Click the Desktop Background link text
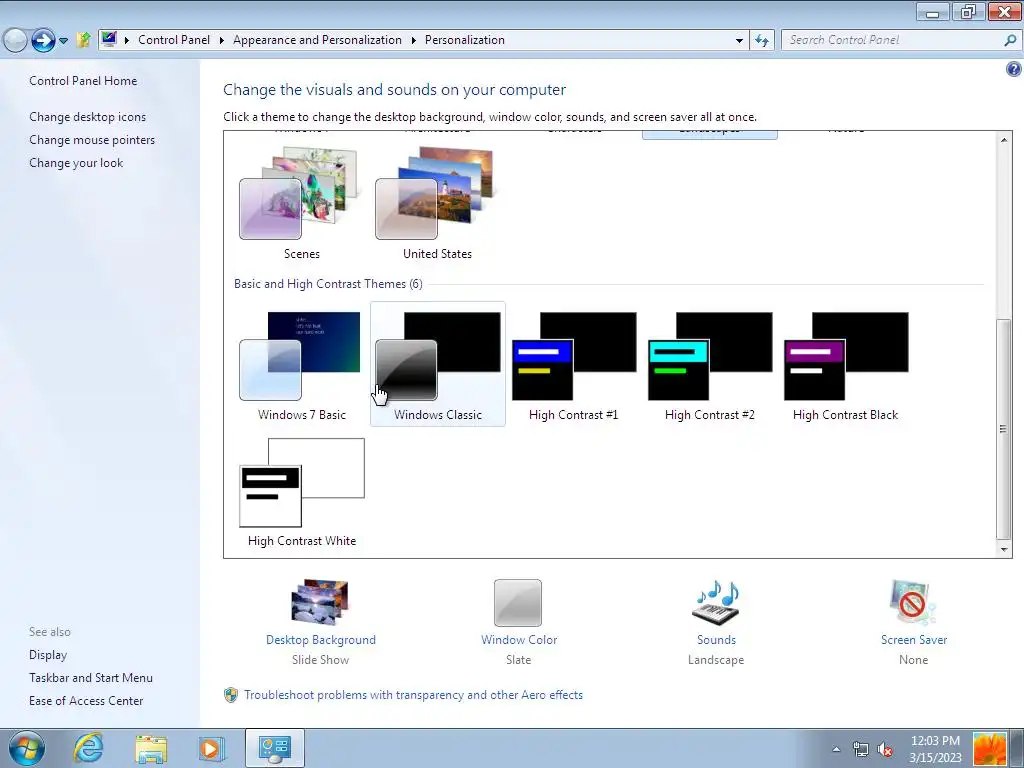The height and width of the screenshot is (768, 1024). click(x=321, y=640)
